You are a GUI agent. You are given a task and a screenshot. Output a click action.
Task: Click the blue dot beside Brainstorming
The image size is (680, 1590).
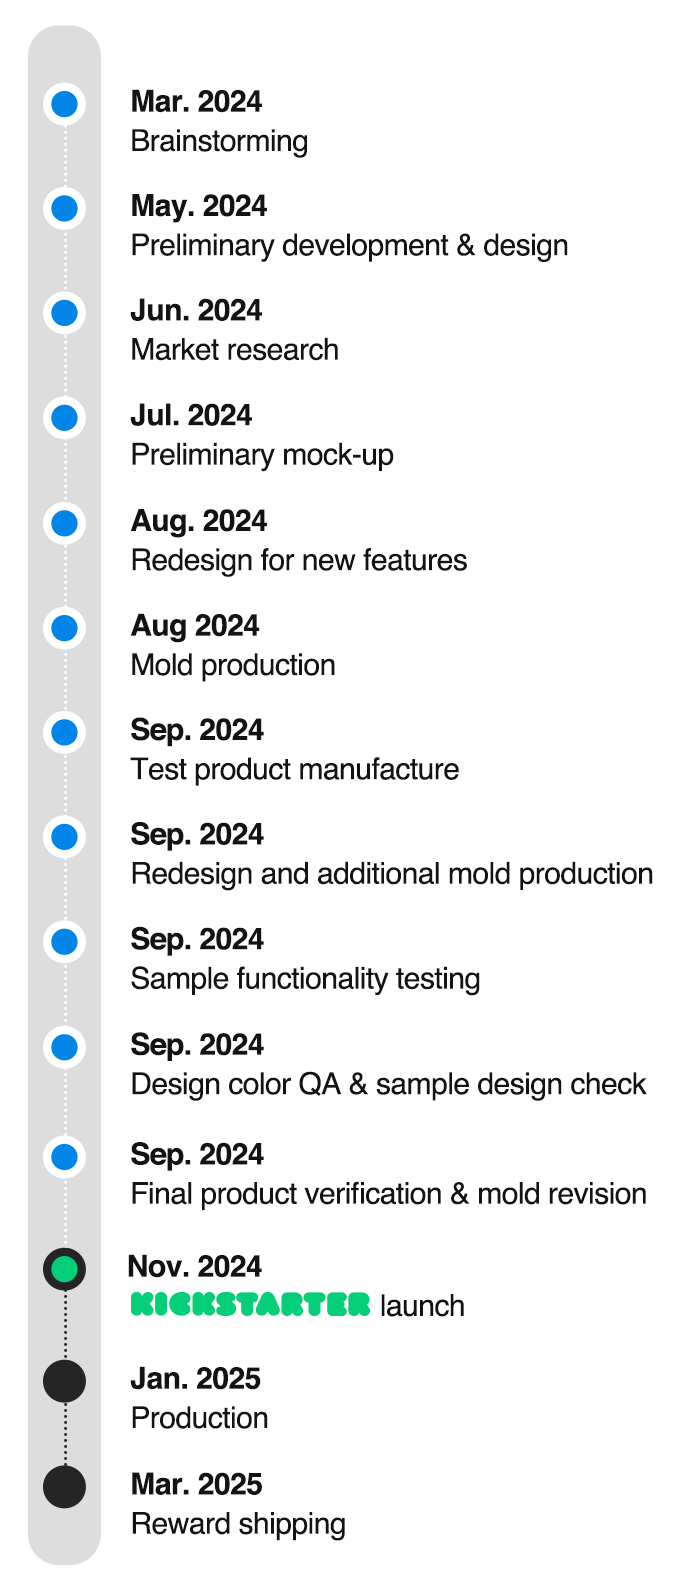coord(65,104)
